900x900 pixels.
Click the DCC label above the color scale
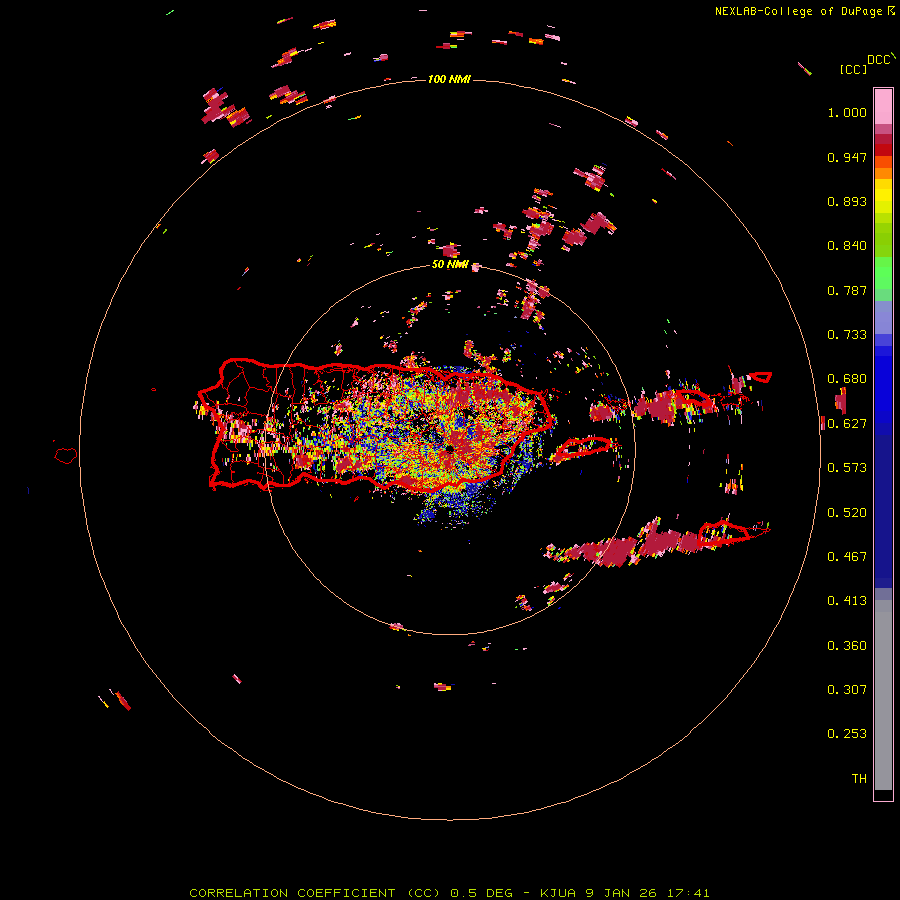[x=879, y=60]
